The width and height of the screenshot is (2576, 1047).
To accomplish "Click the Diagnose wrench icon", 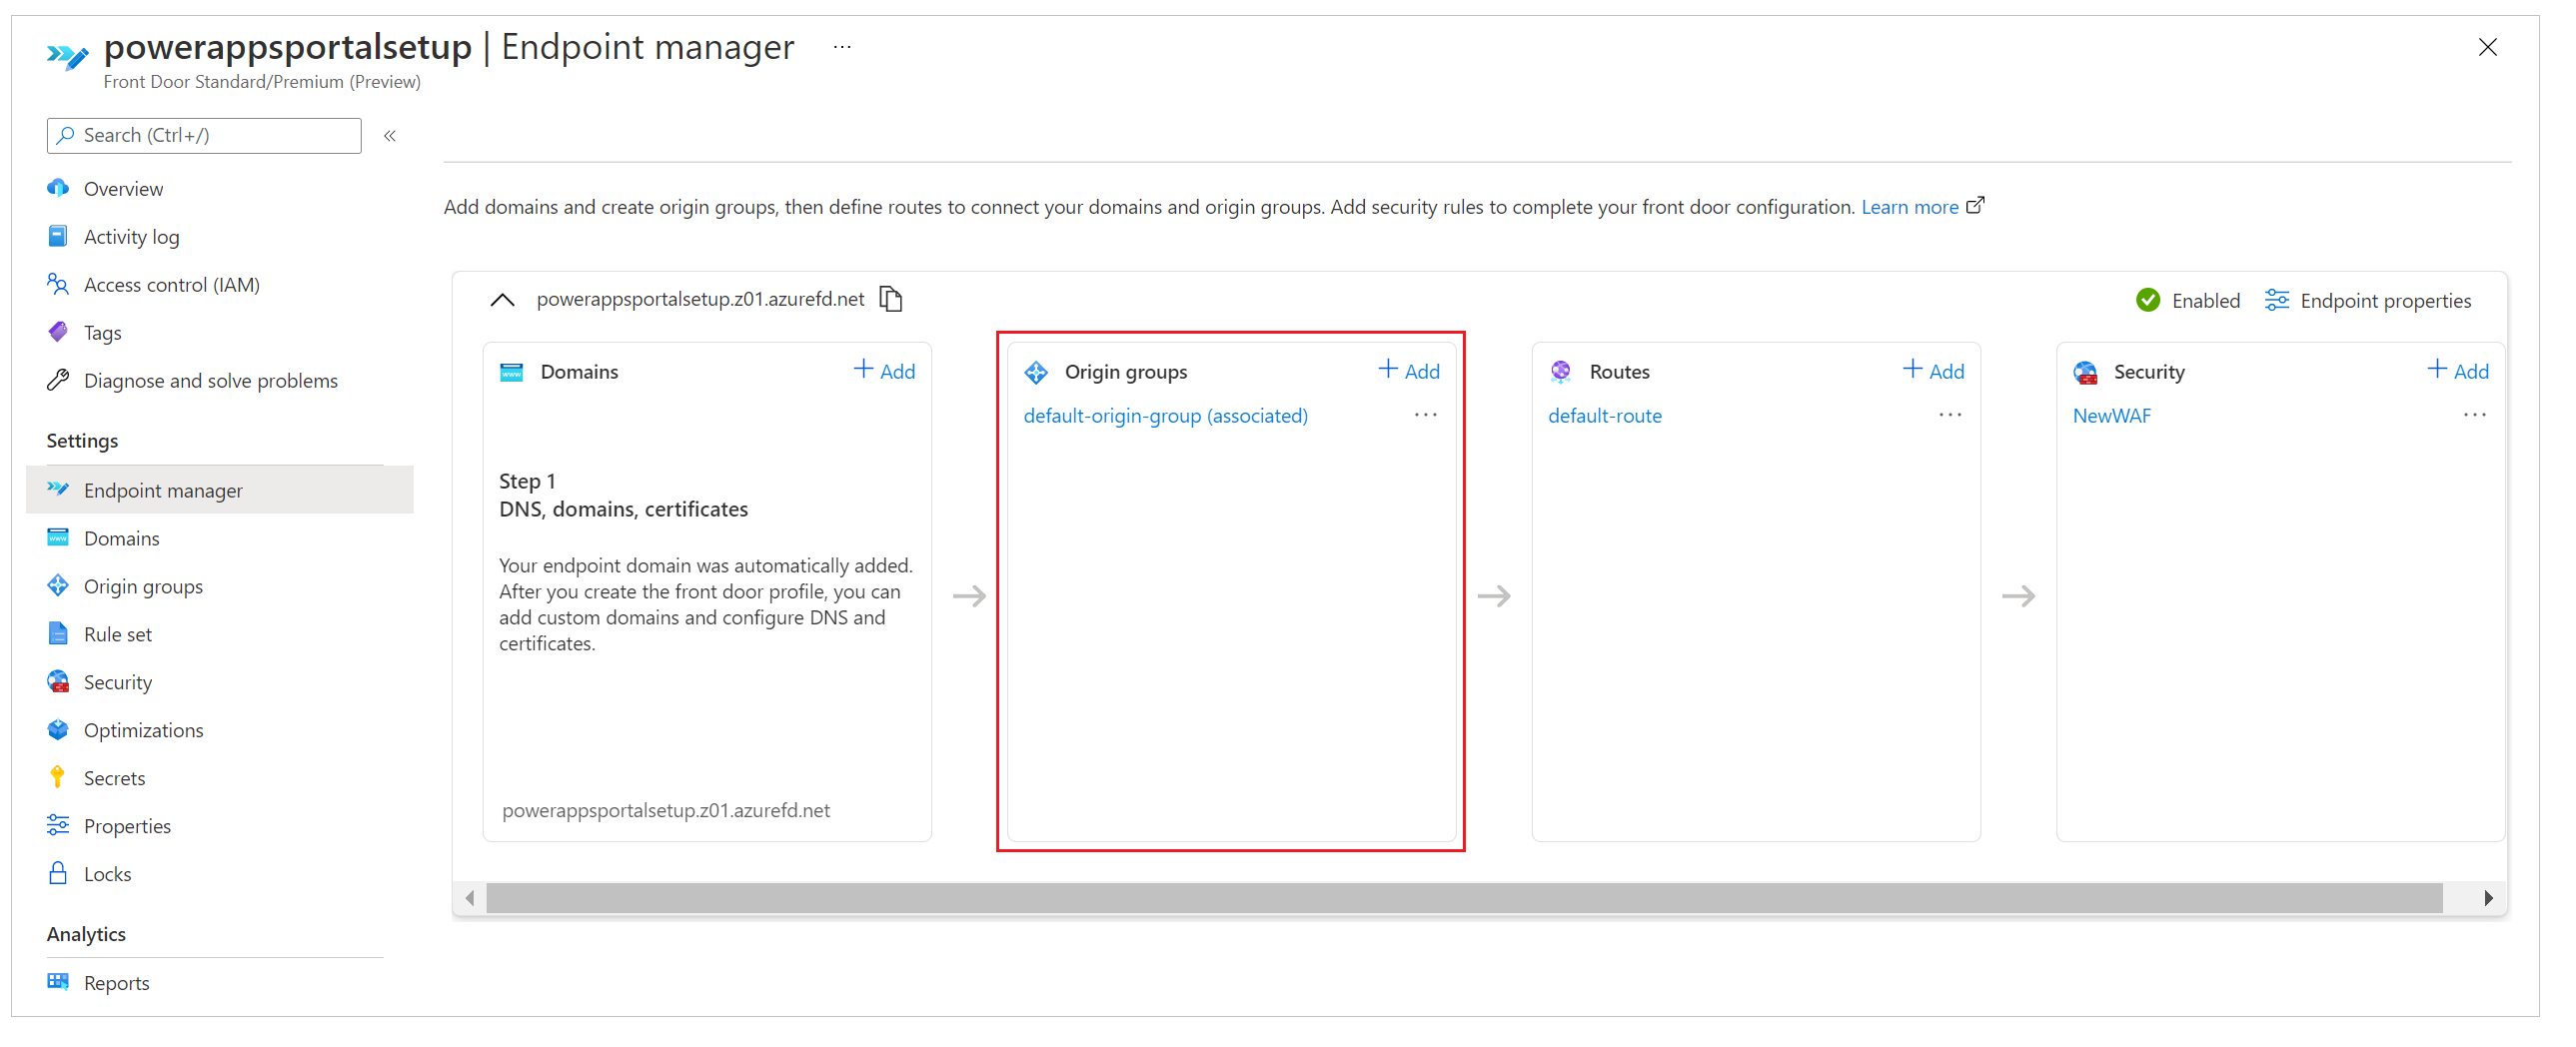I will 58,380.
